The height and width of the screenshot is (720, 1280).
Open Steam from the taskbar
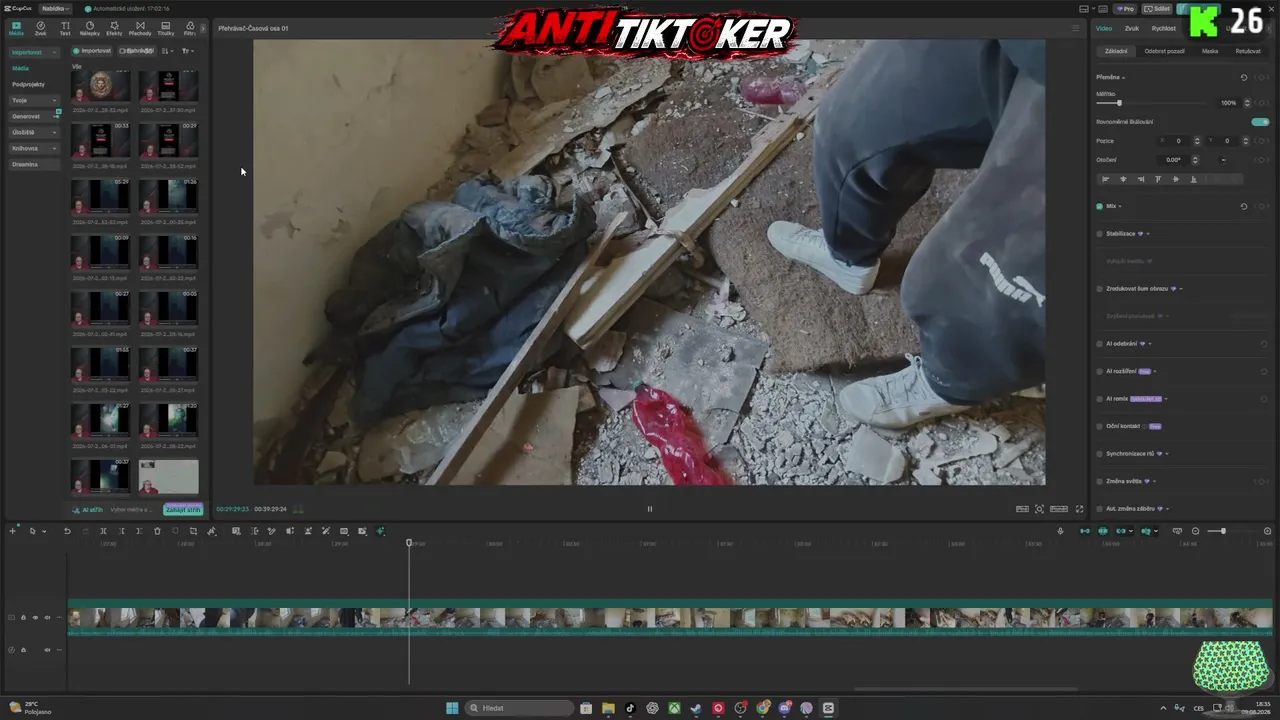click(696, 708)
